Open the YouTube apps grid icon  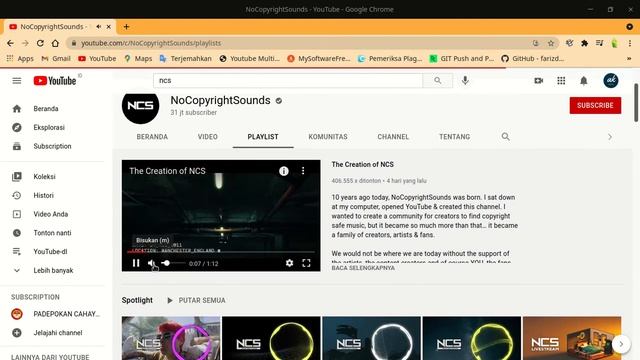point(561,81)
